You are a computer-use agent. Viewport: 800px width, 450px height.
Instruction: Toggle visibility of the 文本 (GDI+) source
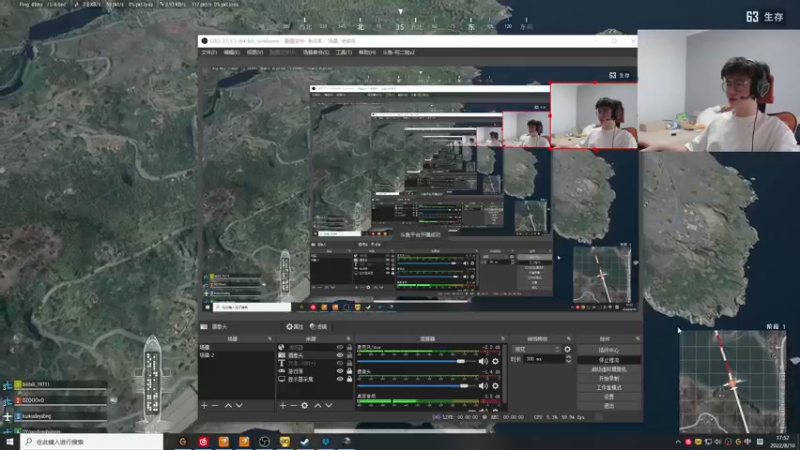pos(340,363)
